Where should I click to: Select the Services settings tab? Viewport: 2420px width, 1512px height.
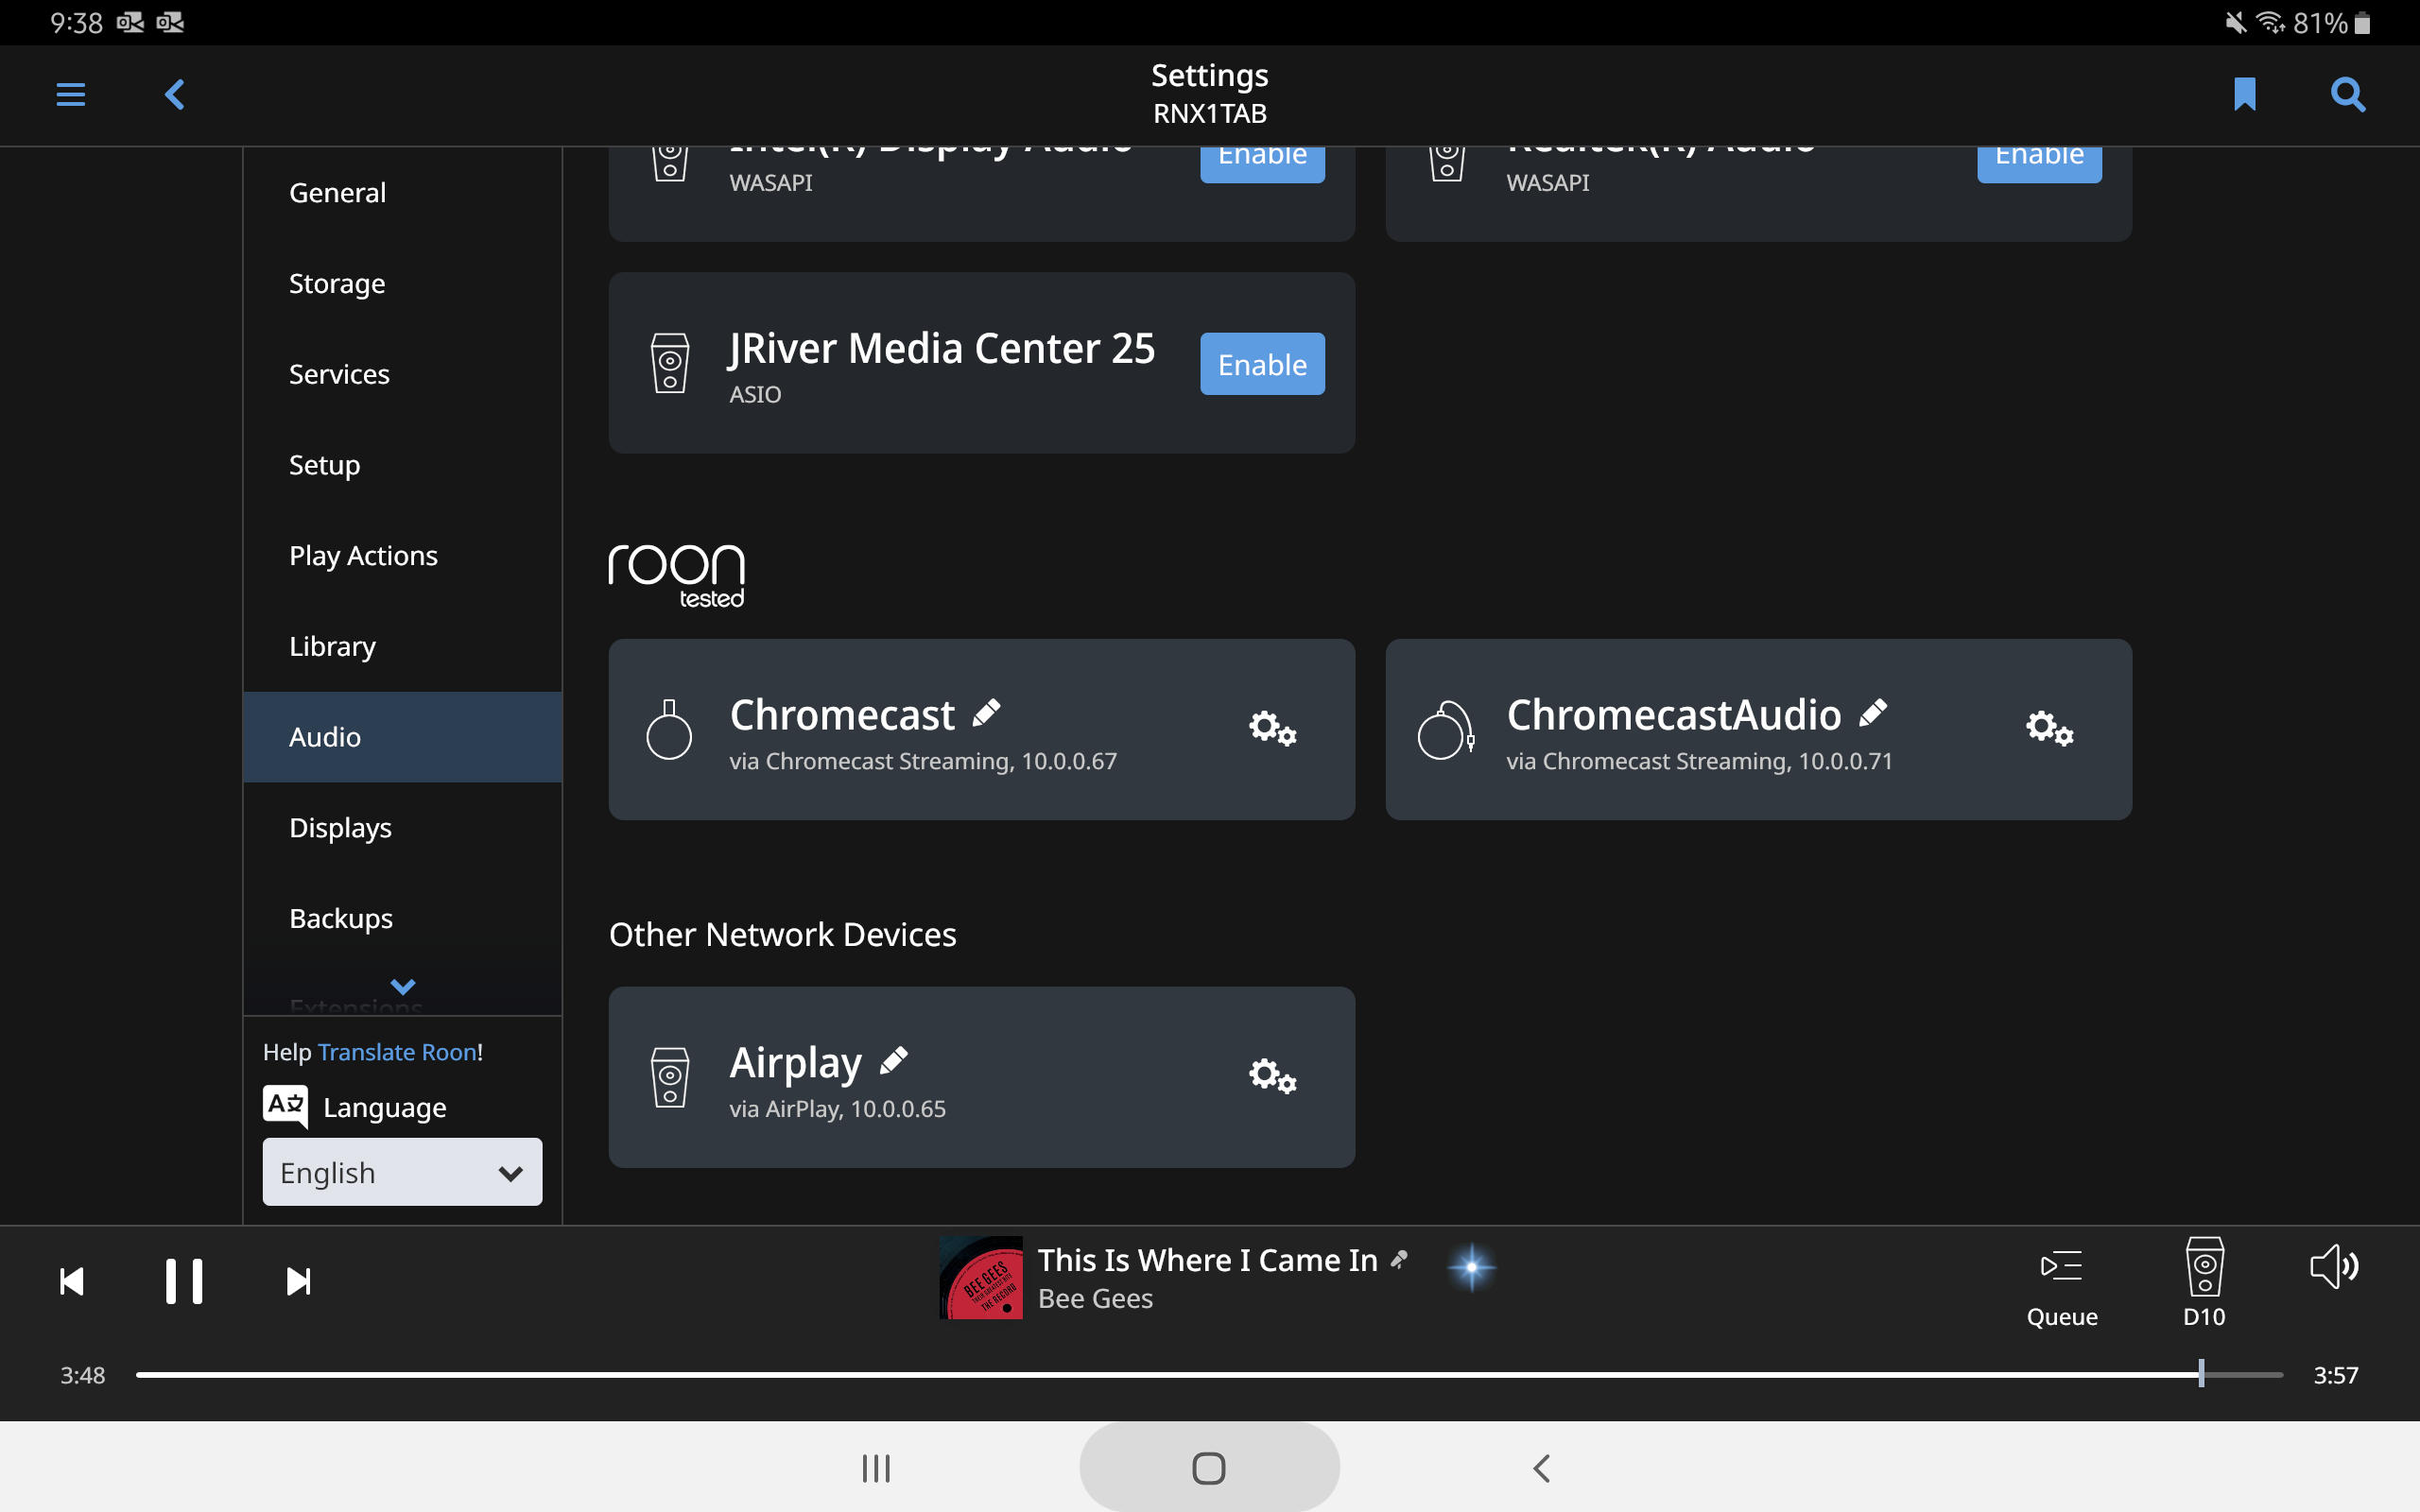pos(403,374)
